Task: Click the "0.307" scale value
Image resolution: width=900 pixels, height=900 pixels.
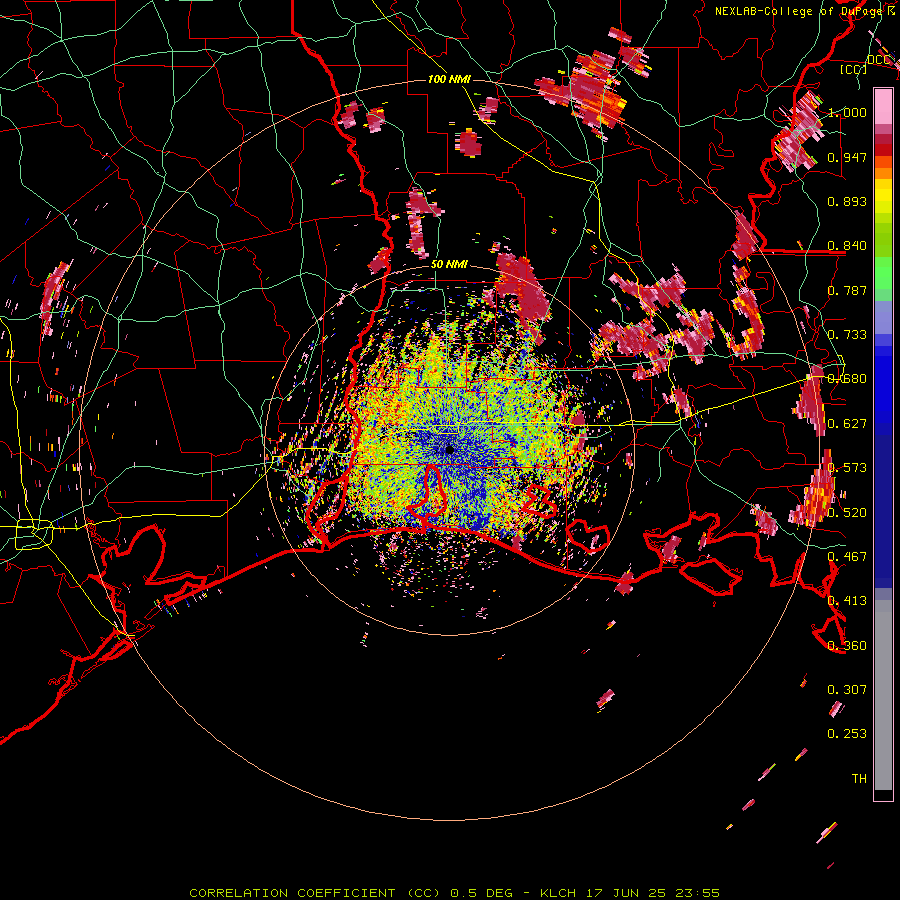Action: (847, 690)
